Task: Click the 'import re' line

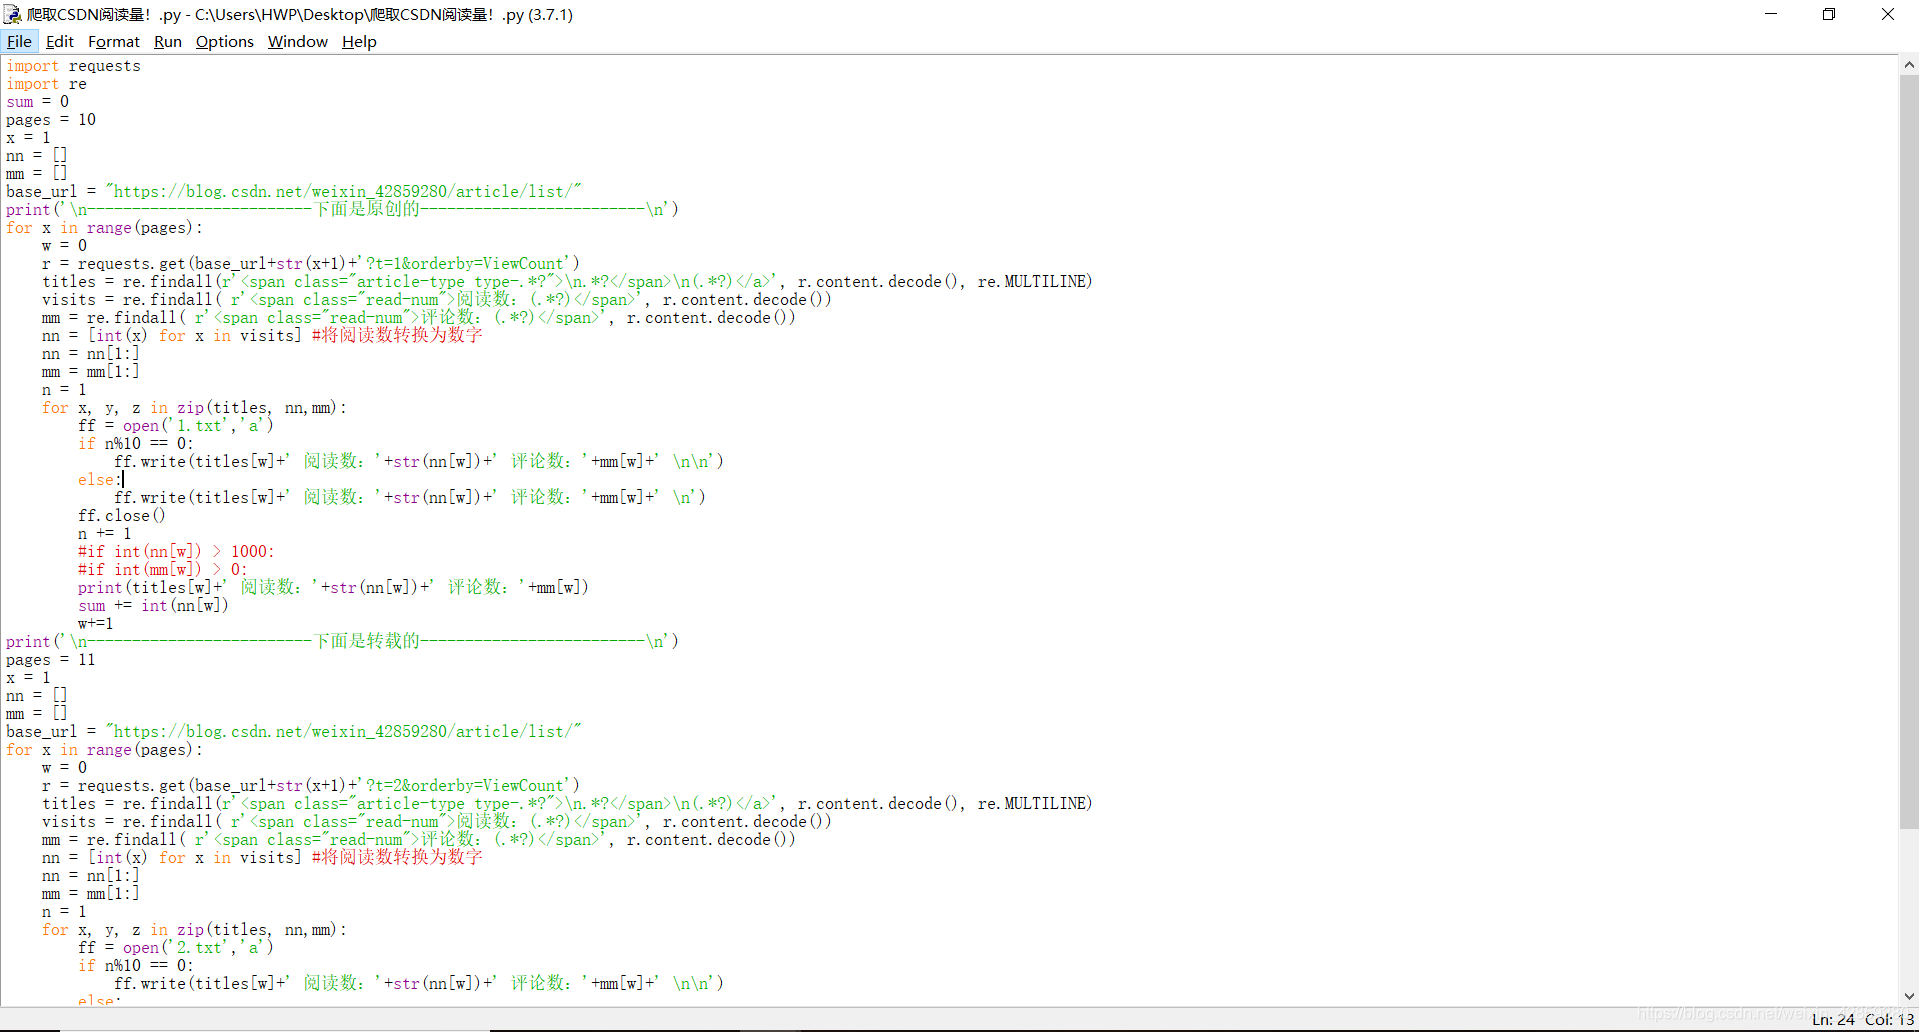Action: click(x=46, y=84)
